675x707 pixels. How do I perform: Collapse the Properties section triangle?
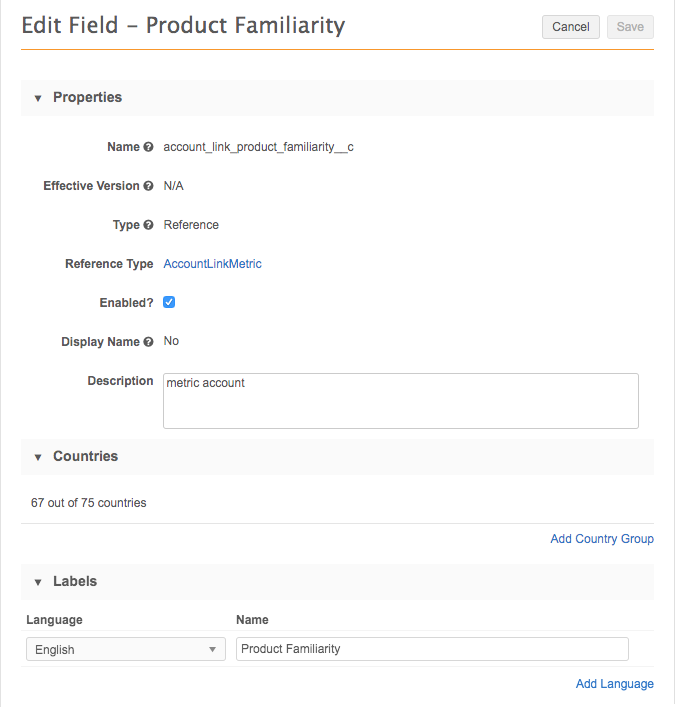(x=38, y=98)
